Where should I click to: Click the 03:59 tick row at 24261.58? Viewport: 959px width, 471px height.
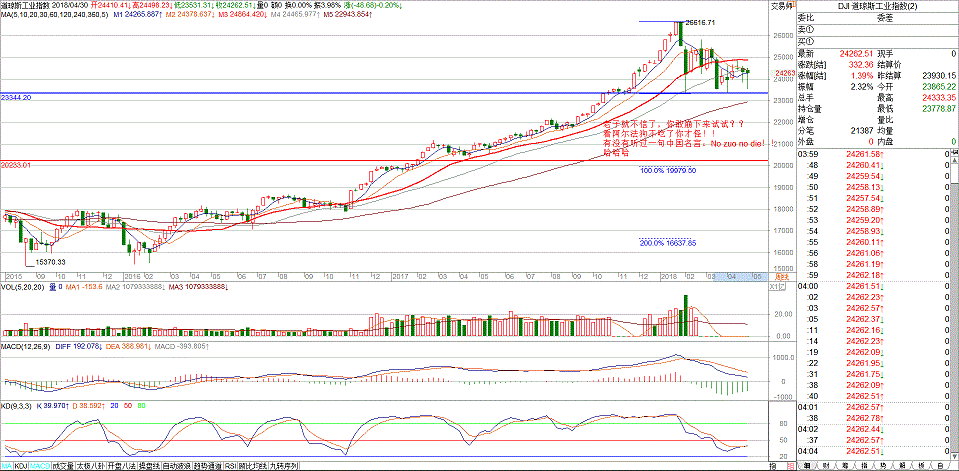875,155
